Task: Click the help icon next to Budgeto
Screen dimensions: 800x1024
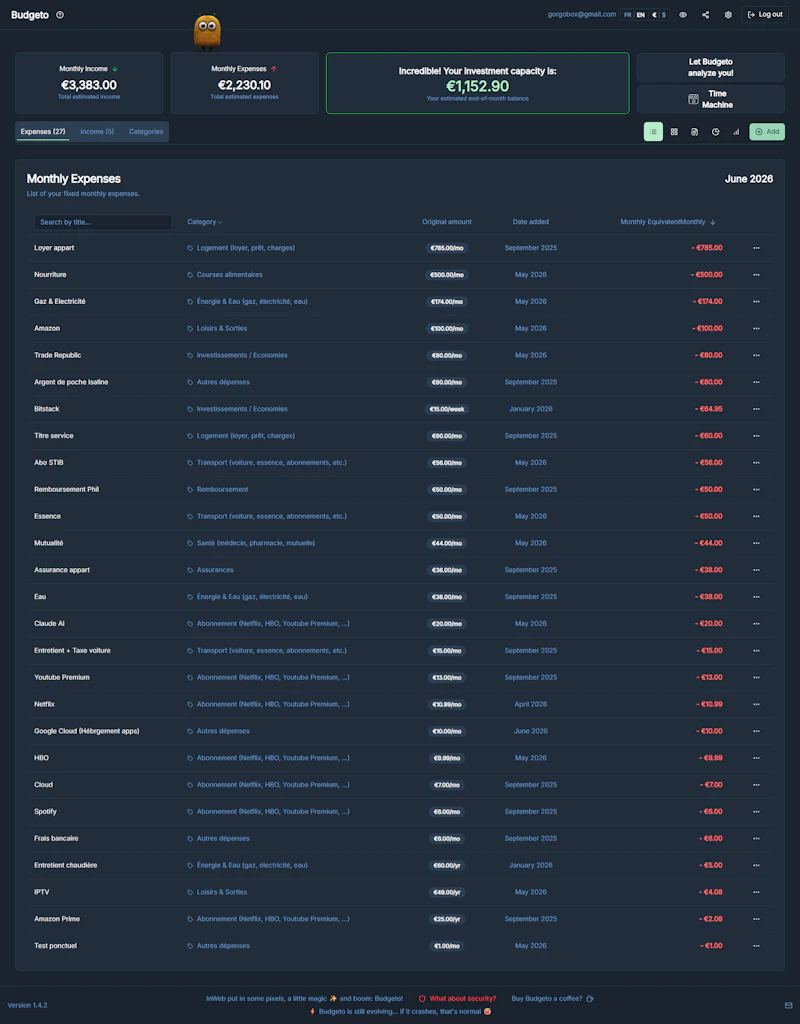Action: click(60, 15)
